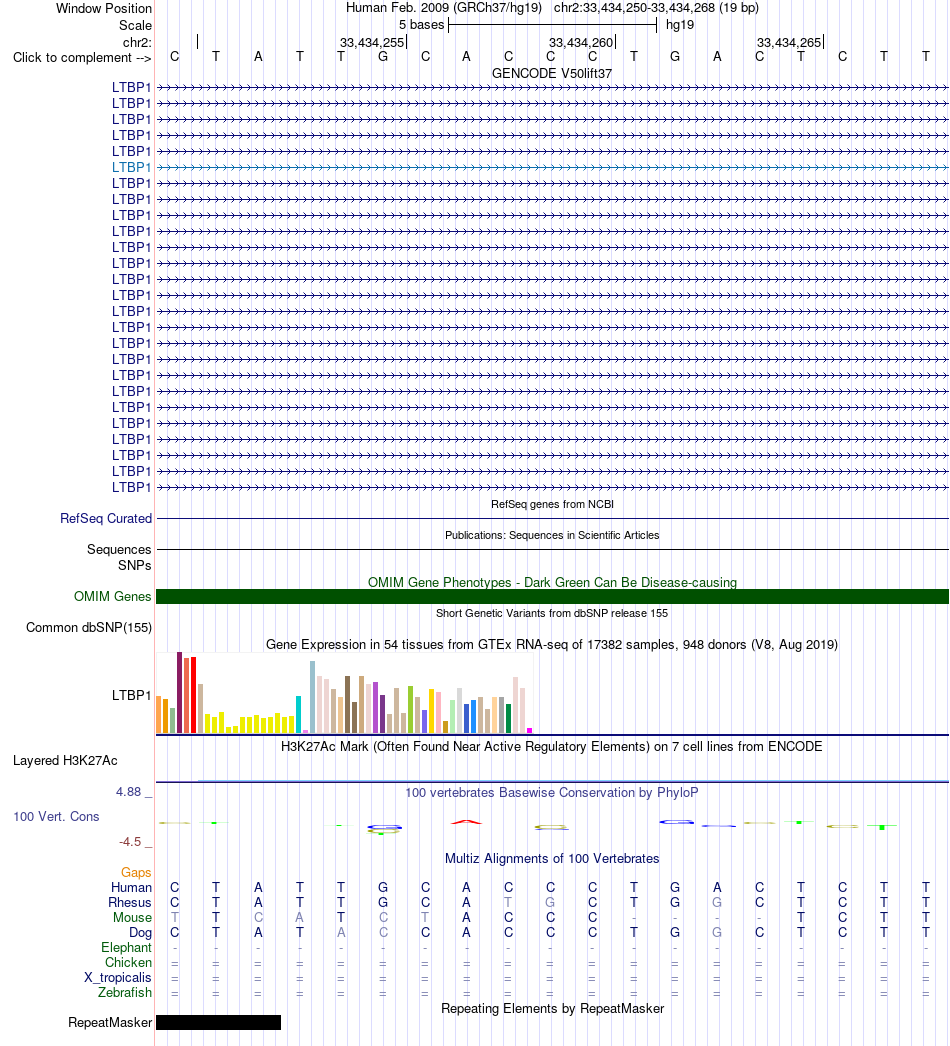Click the GTEx Gene Expression track title
The image size is (950, 1046).
click(x=552, y=644)
